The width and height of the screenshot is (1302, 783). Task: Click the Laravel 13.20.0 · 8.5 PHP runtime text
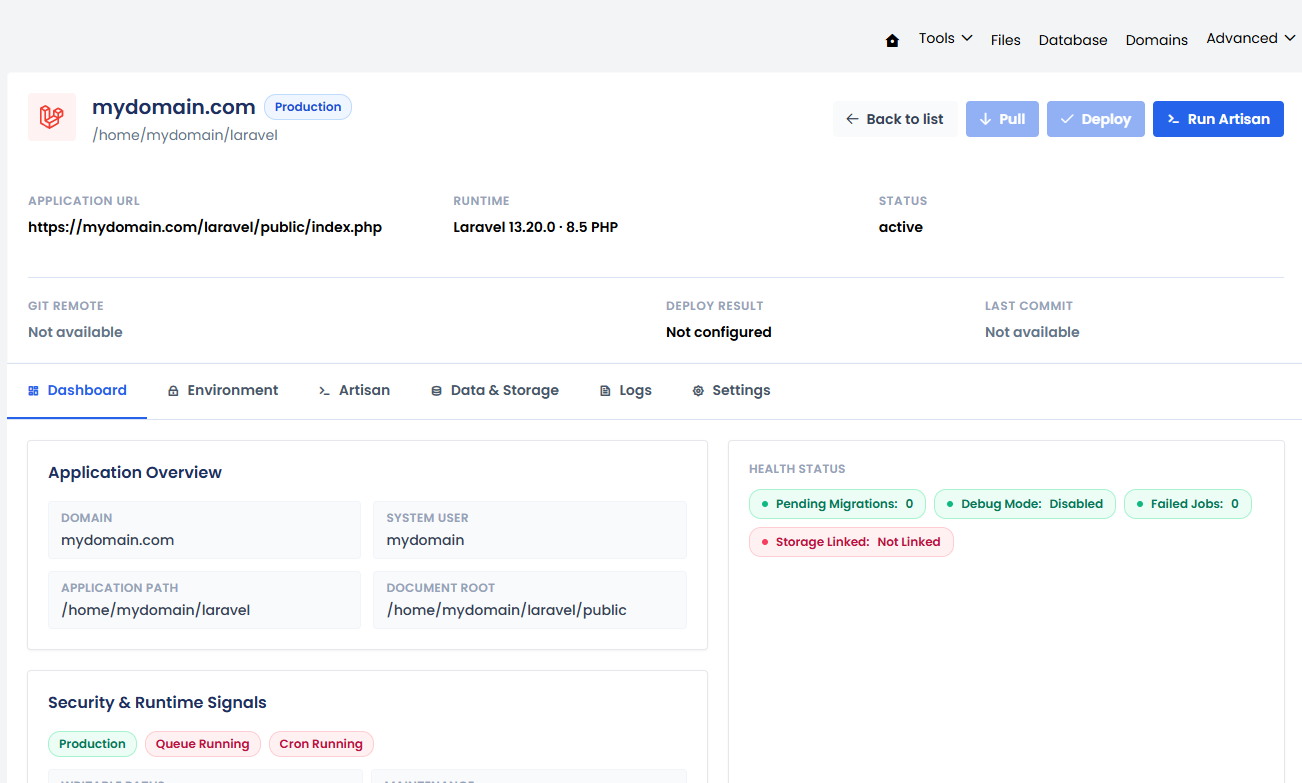click(x=535, y=227)
